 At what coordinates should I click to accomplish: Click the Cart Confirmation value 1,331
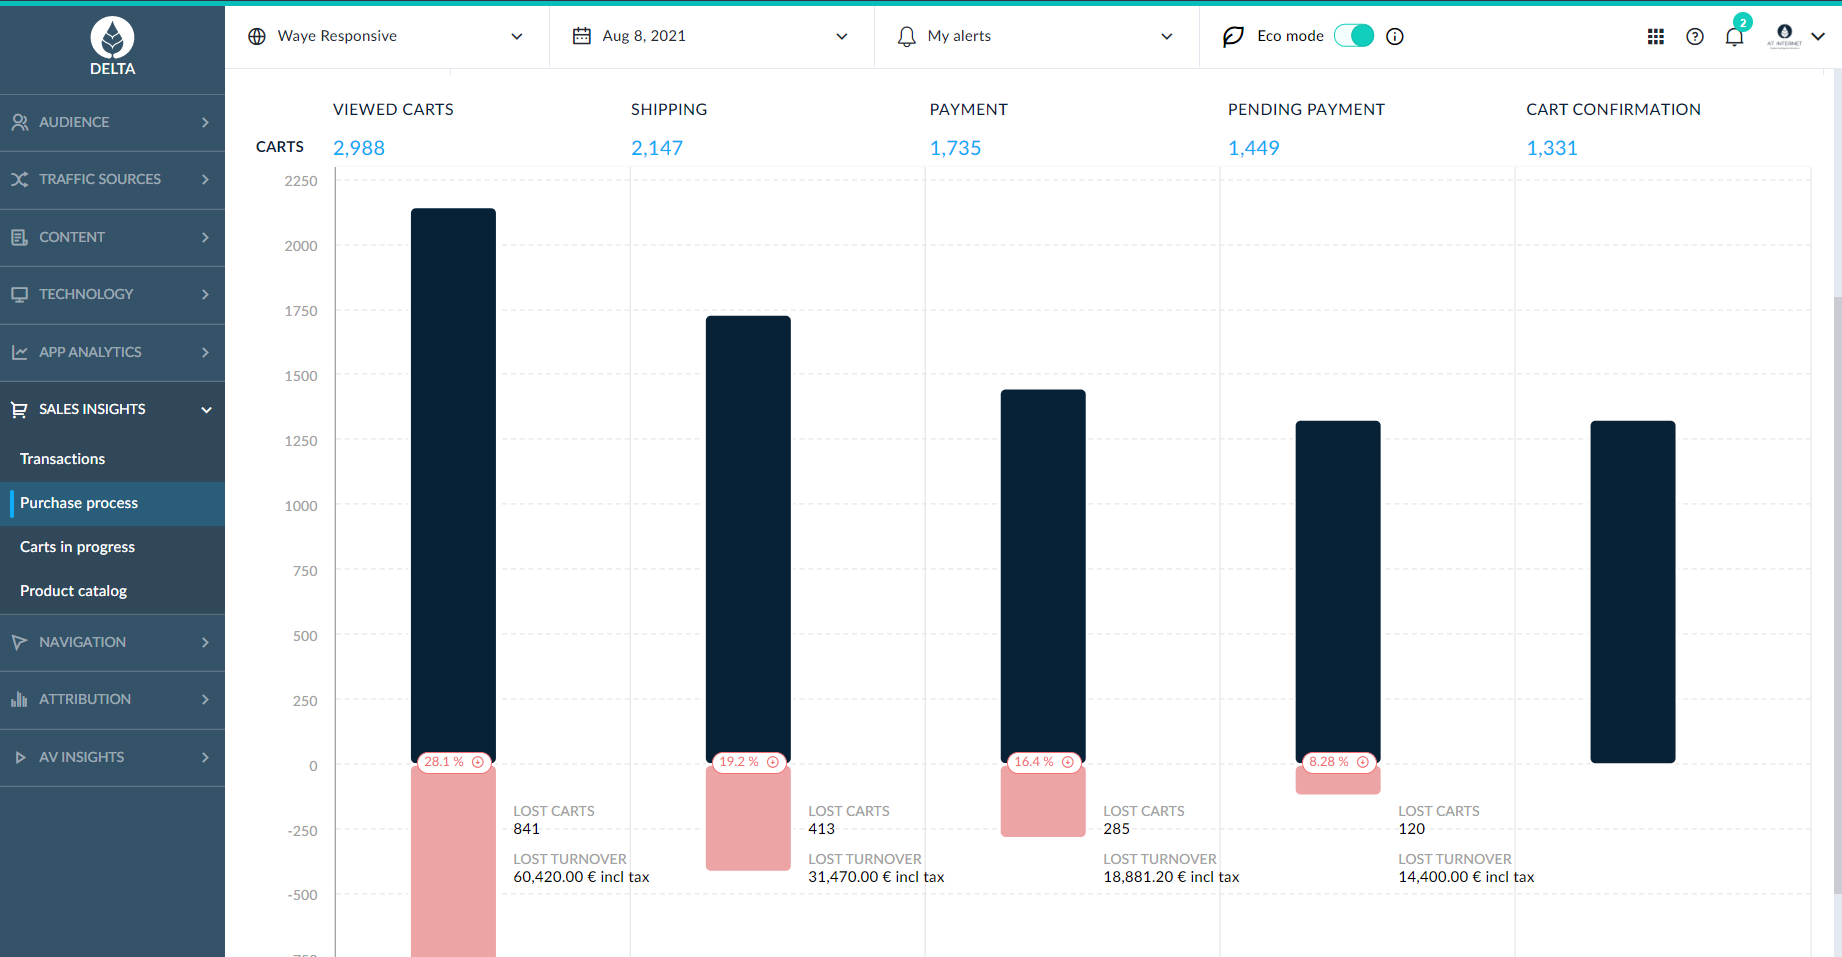point(1552,148)
